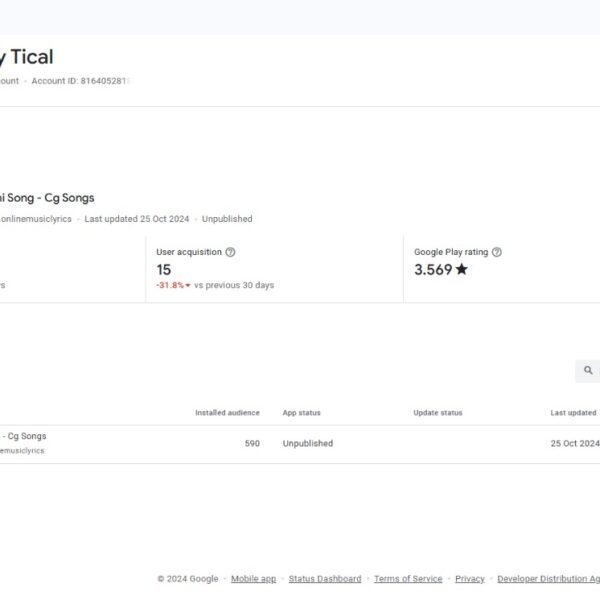This screenshot has height=600, width=600.
Task: Click the Last updated 25 Oct 2024 text
Action: [x=137, y=219]
